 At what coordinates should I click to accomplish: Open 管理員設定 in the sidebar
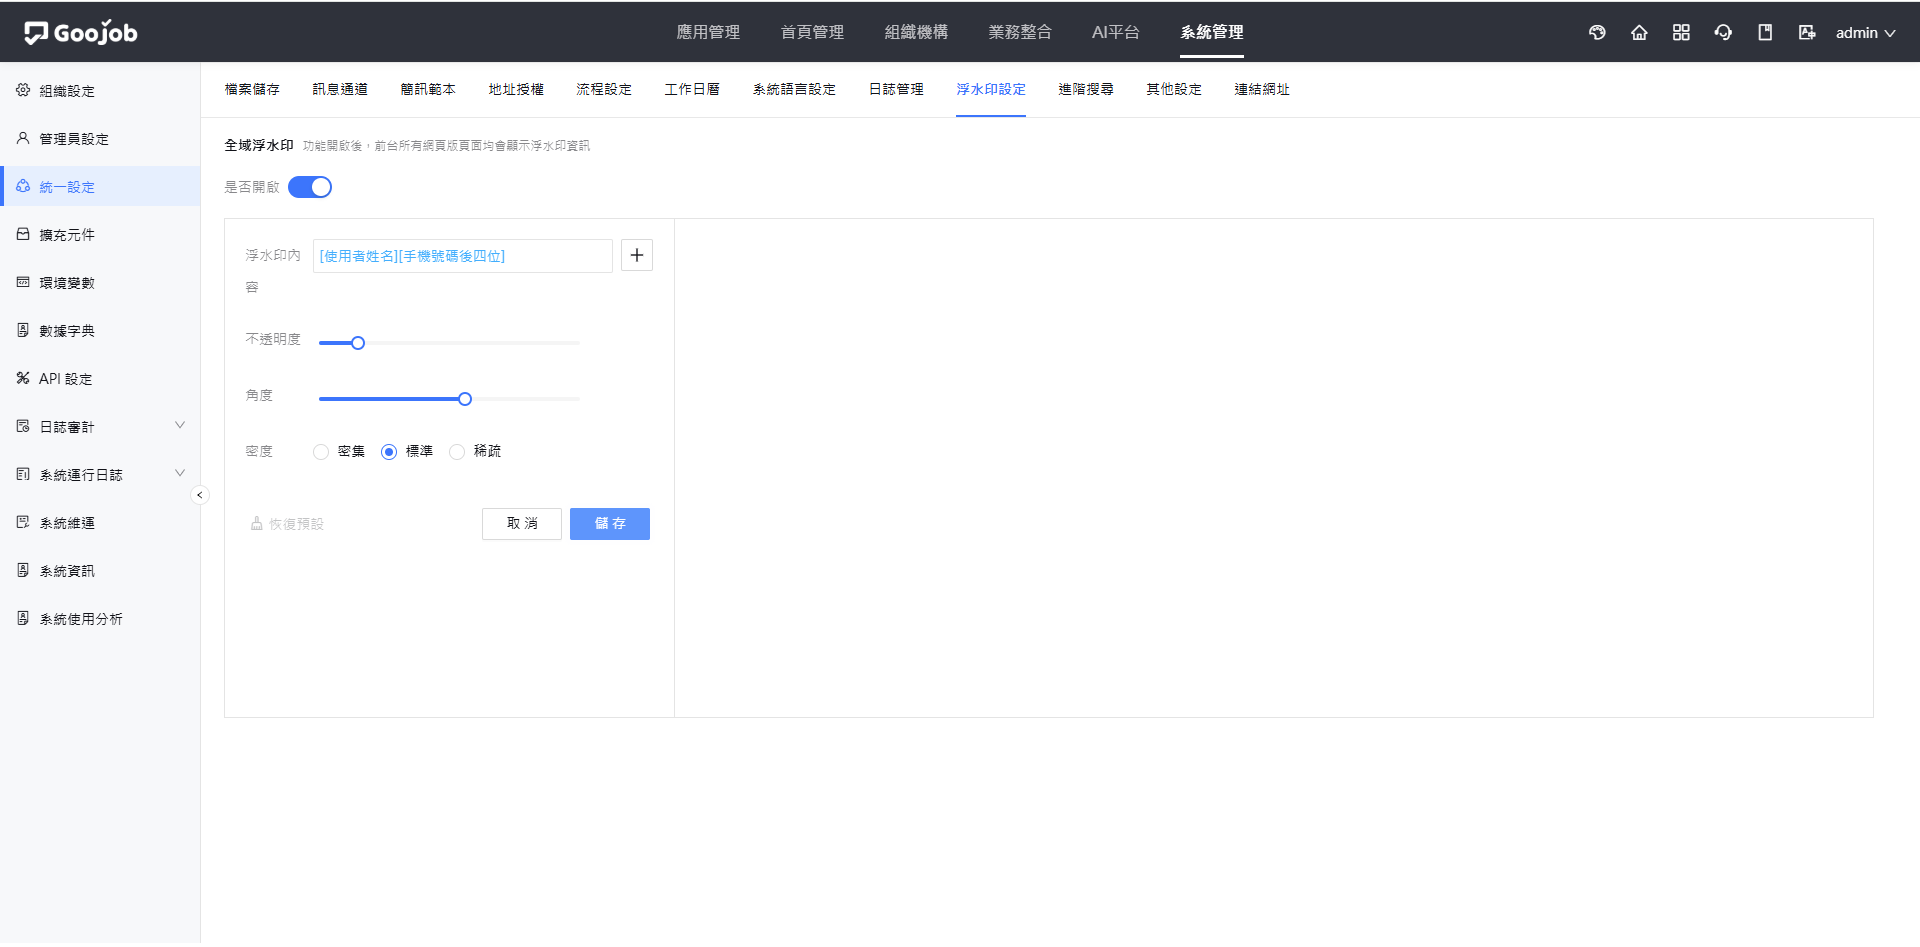point(100,138)
